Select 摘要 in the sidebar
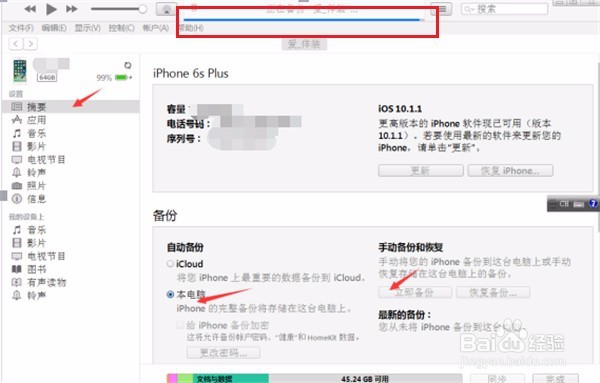The height and width of the screenshot is (383, 600). click(70, 106)
